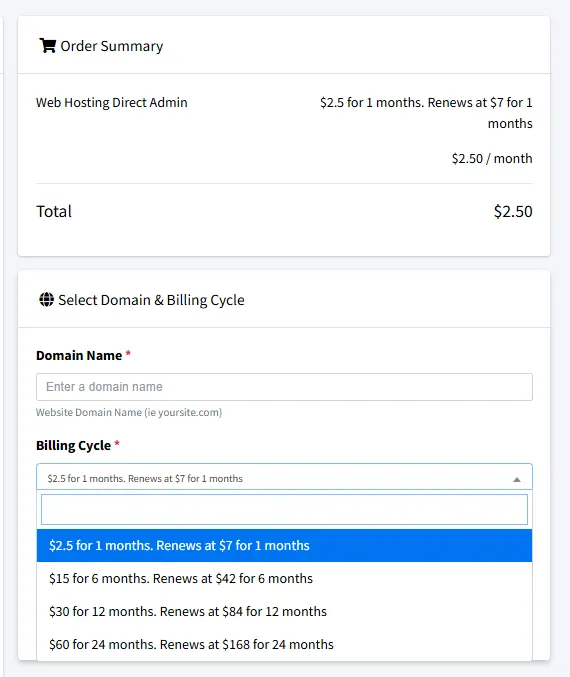Screen dimensions: 570x677
Task: Select the $60 for 24 months option
Action: (284, 644)
